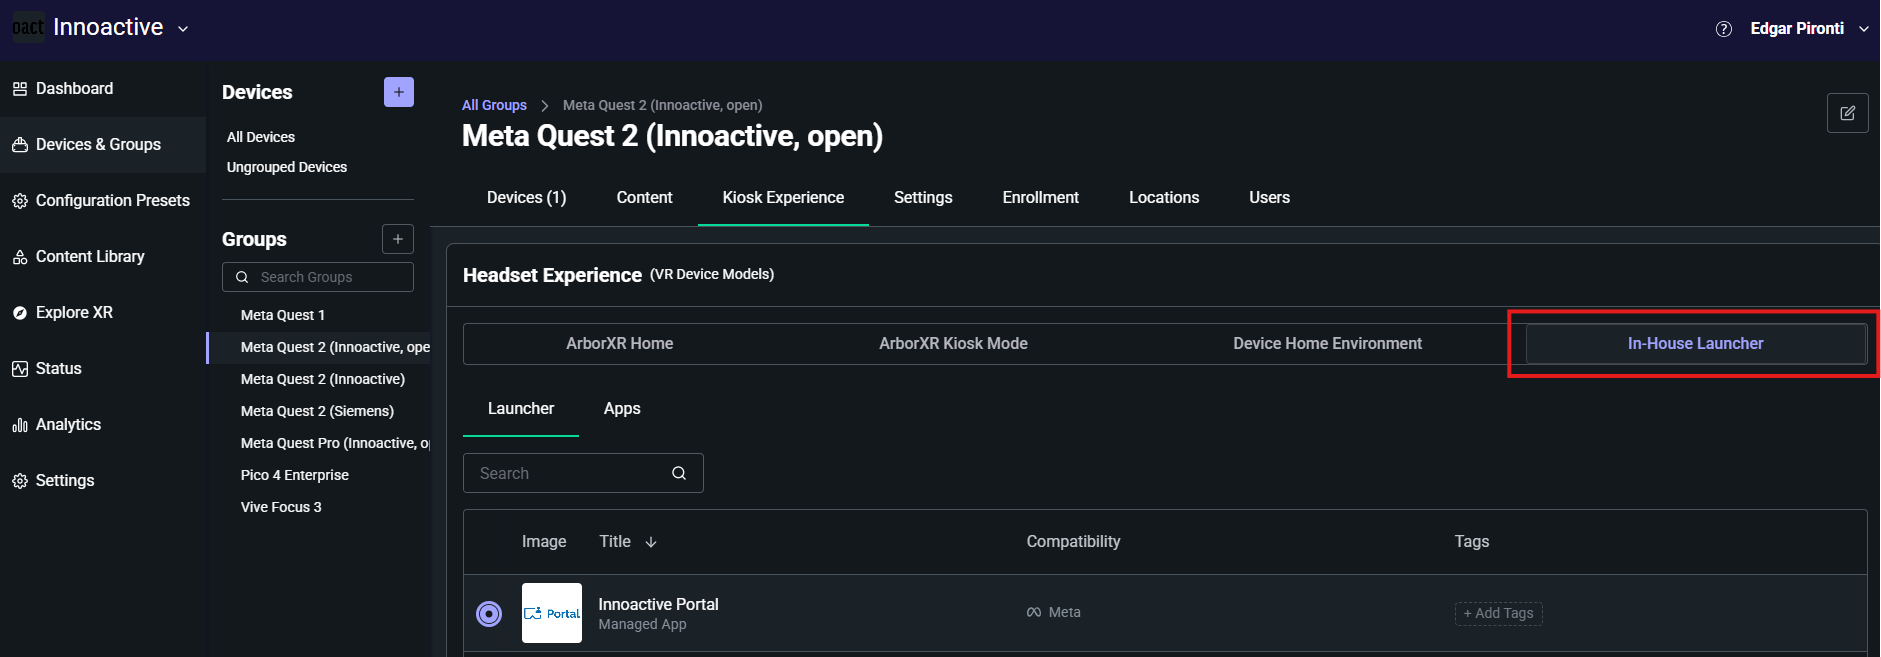Click the search magnifier icon in Launcher search
The image size is (1881, 657).
point(679,473)
